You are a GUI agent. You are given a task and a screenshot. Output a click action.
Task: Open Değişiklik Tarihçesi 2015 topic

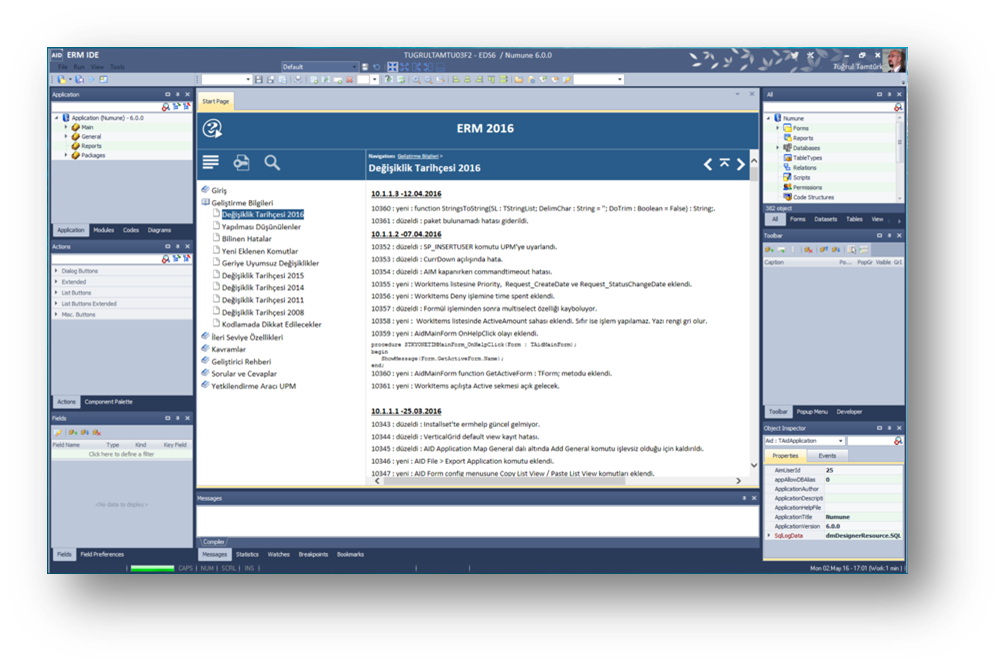pos(263,275)
